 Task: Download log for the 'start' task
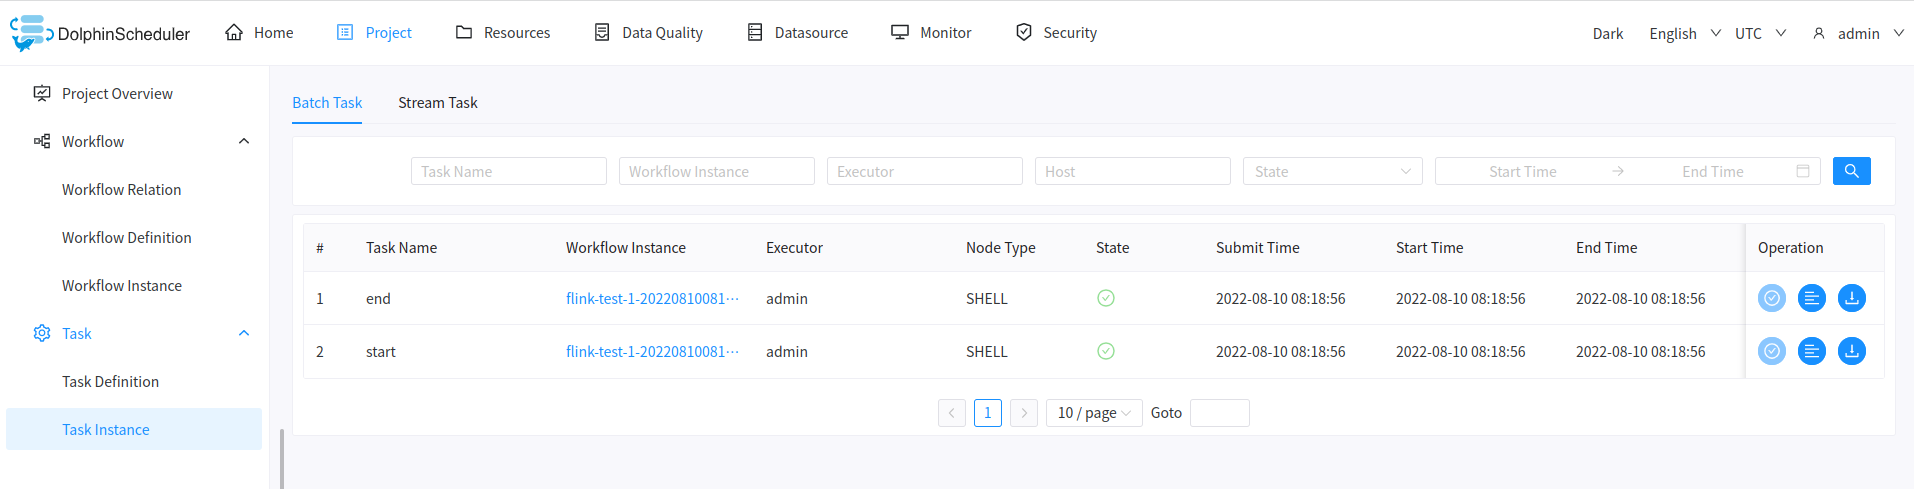1851,351
